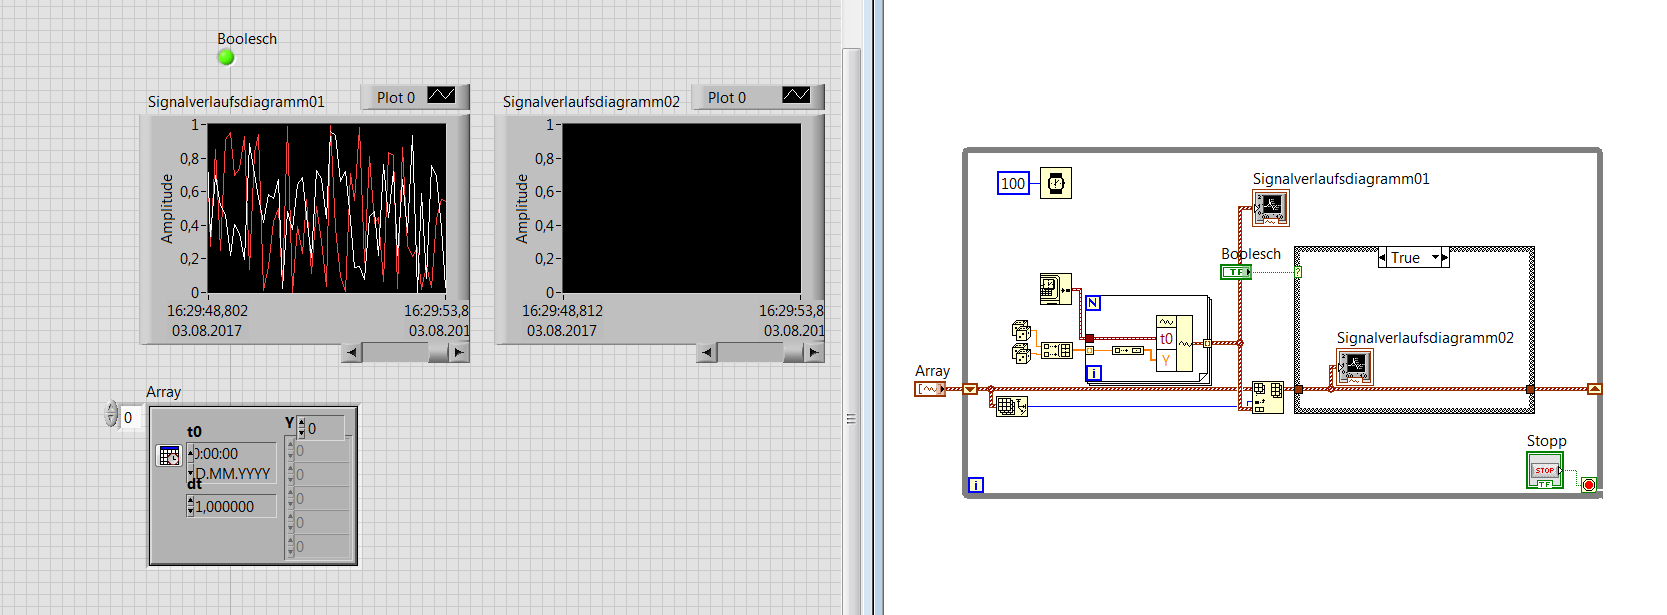Click the Y input of Build Waveform
The height and width of the screenshot is (615, 1667).
[x=1166, y=361]
